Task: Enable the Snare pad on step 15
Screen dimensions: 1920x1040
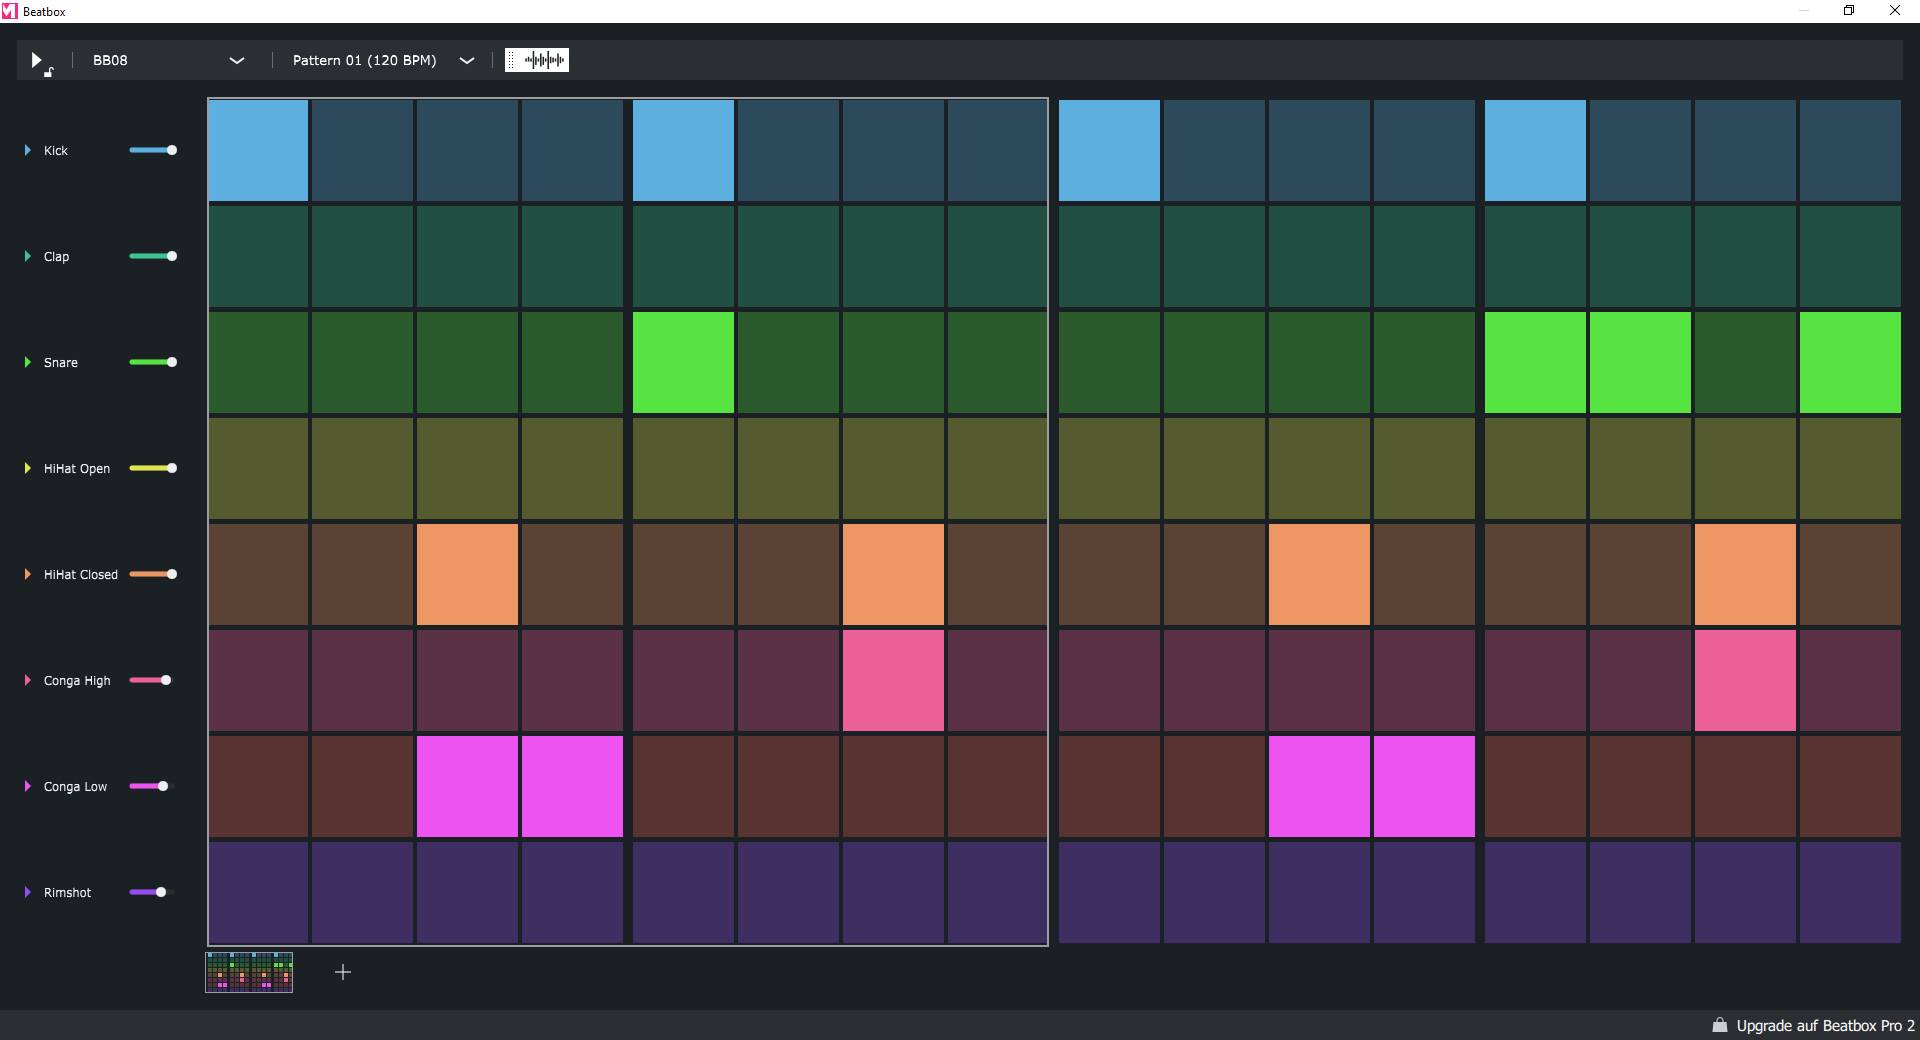Action: 1745,362
